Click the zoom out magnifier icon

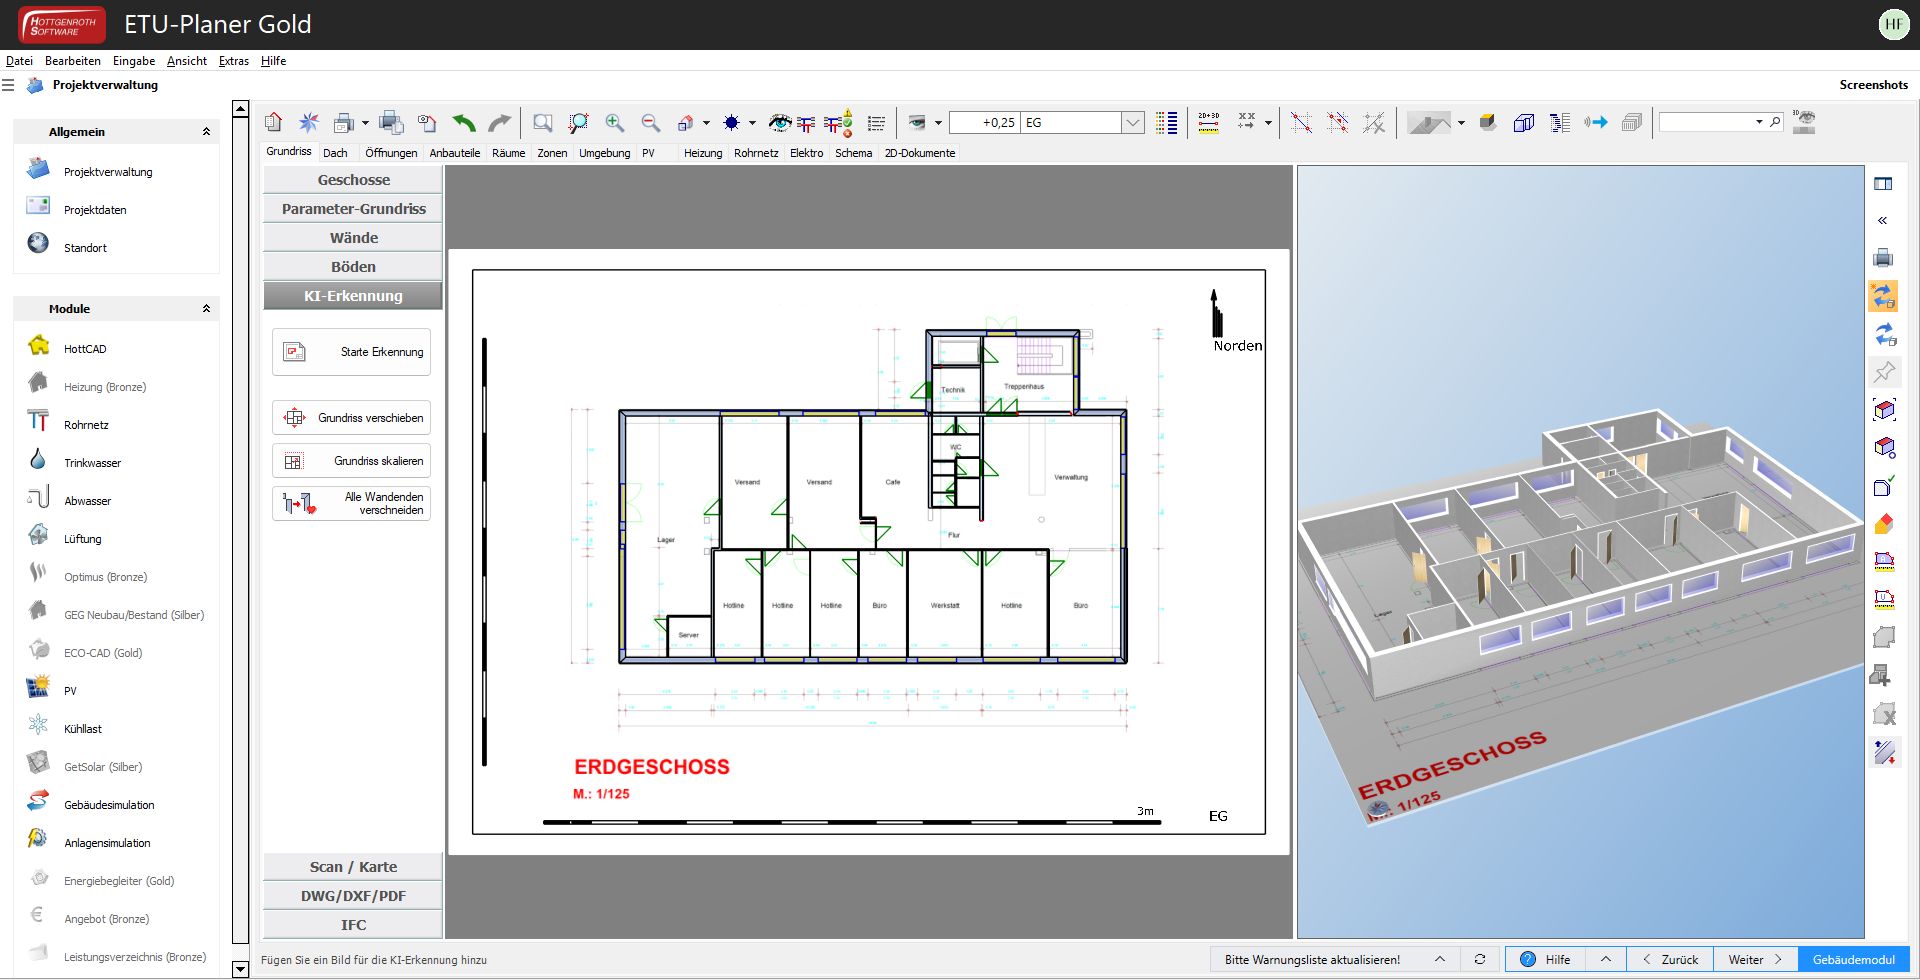tap(650, 123)
